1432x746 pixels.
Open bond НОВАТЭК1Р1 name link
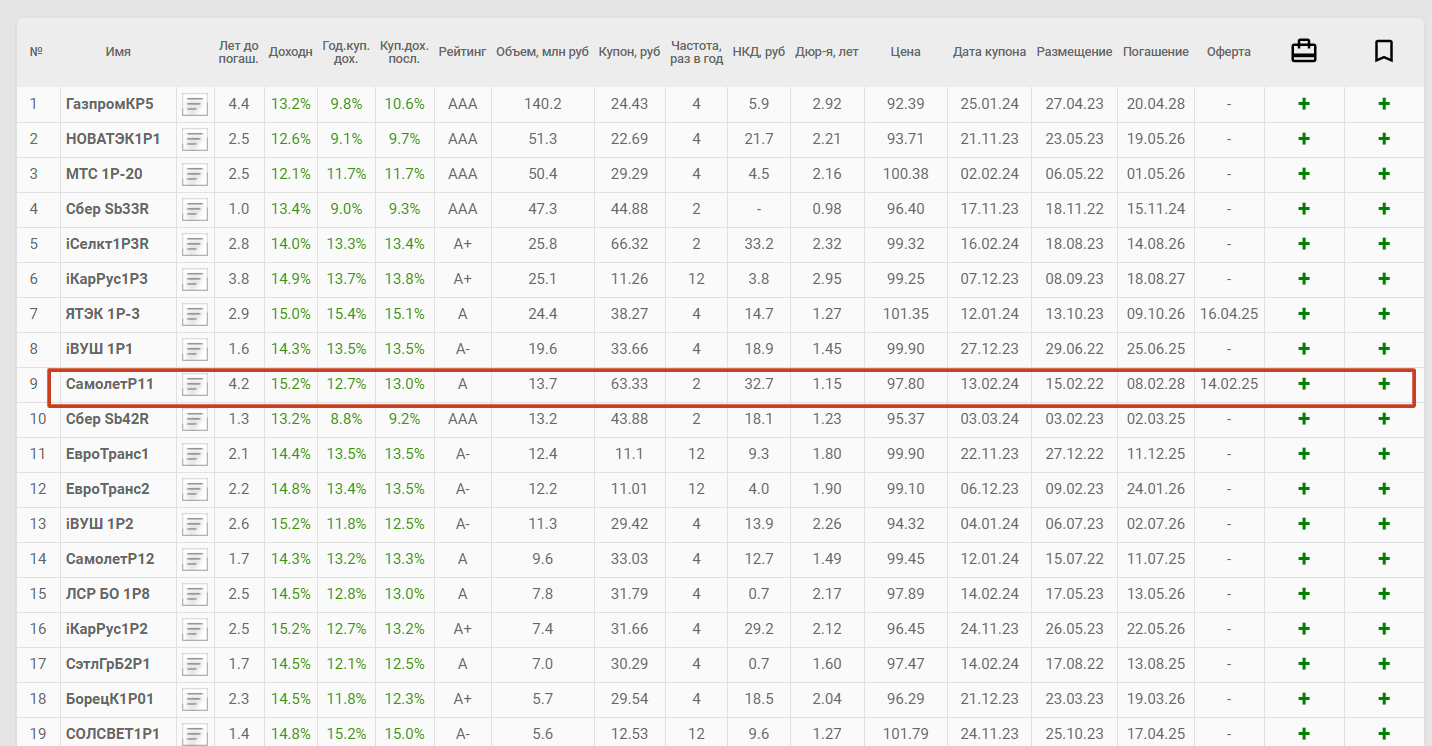(x=113, y=139)
